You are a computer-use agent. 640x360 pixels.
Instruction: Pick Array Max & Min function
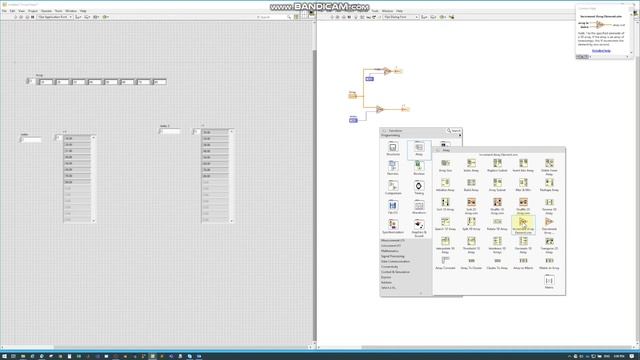click(x=523, y=185)
